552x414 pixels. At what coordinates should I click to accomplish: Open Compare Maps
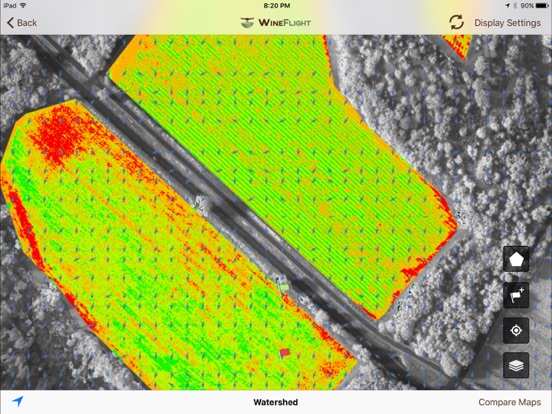pyautogui.click(x=509, y=402)
